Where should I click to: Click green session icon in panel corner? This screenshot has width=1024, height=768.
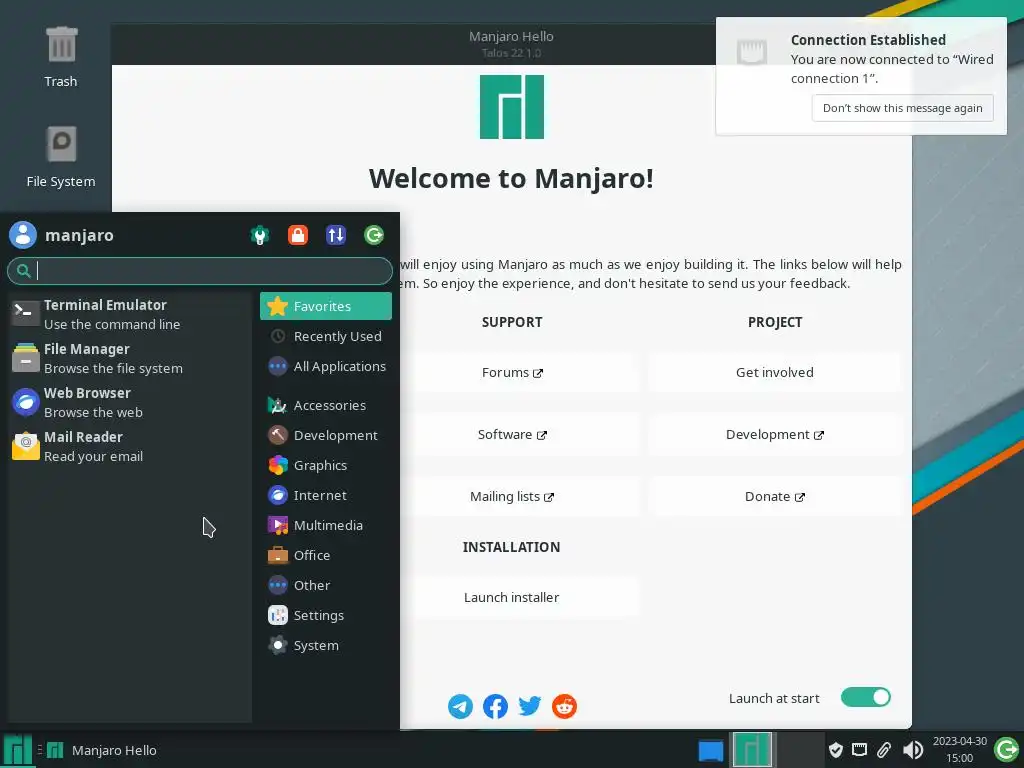pos(1006,750)
